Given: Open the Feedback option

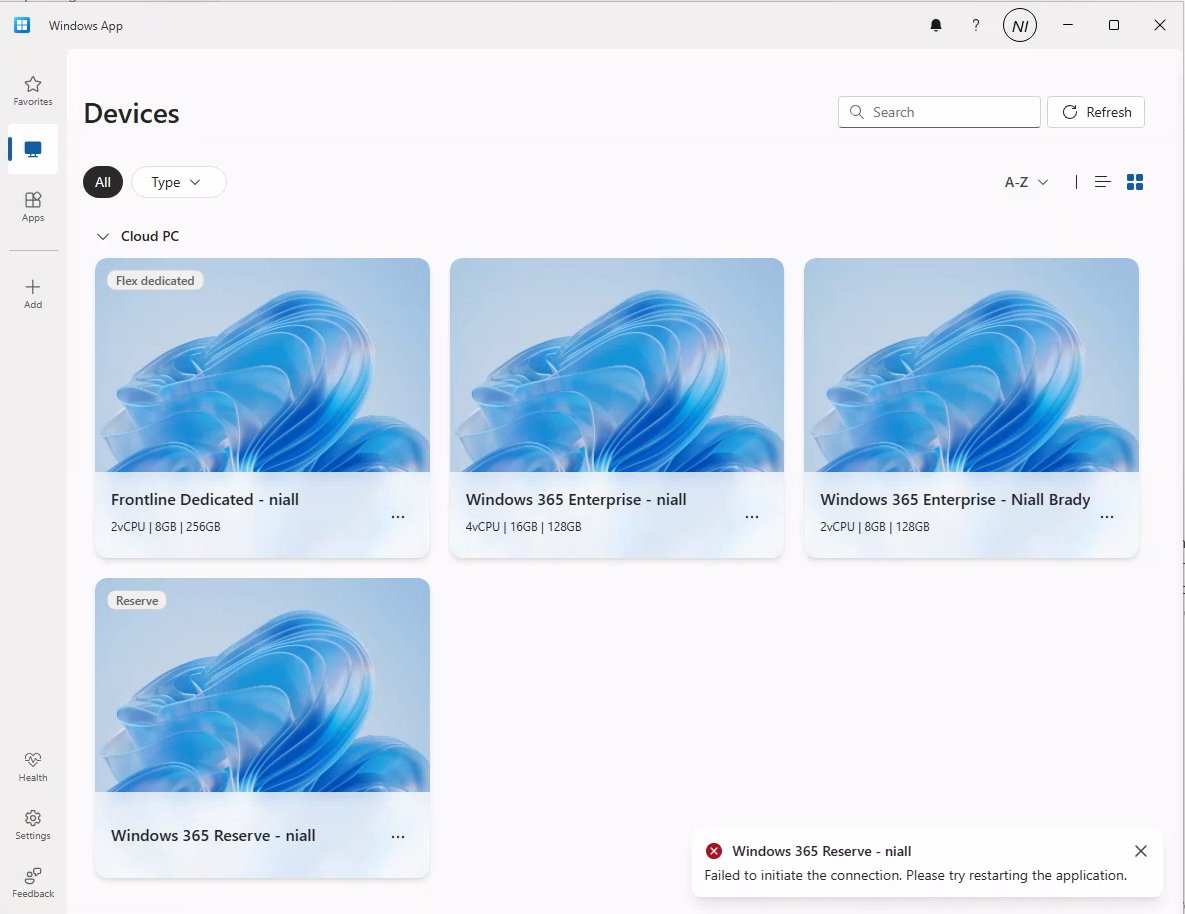Looking at the screenshot, I should [32, 882].
